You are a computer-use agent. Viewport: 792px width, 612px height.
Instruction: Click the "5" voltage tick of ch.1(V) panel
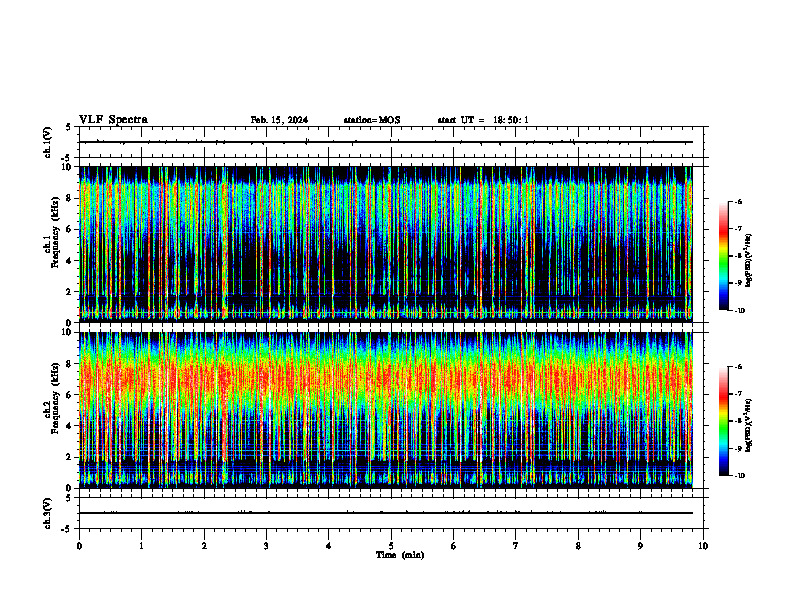pyautogui.click(x=68, y=127)
